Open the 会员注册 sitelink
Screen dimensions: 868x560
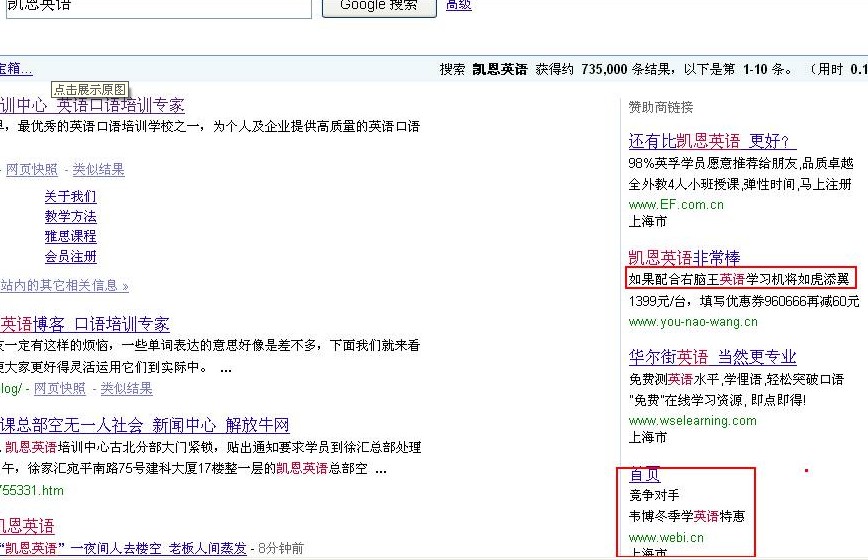(x=70, y=257)
